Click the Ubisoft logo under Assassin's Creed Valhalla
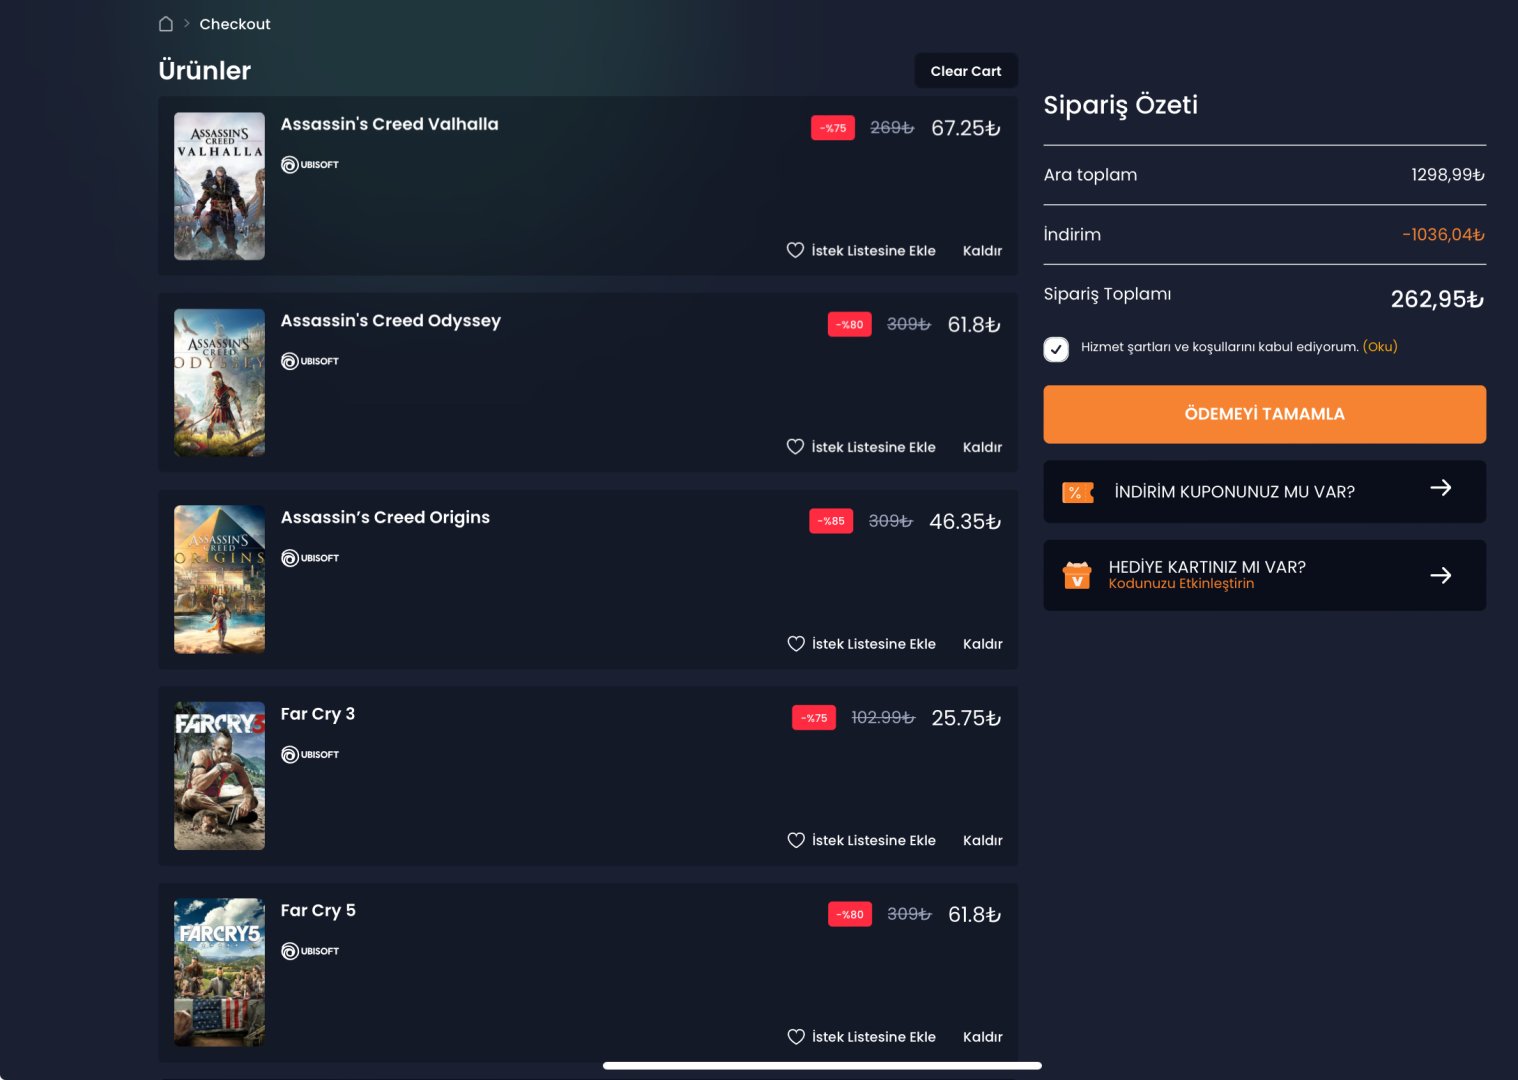The image size is (1518, 1080). (x=310, y=165)
